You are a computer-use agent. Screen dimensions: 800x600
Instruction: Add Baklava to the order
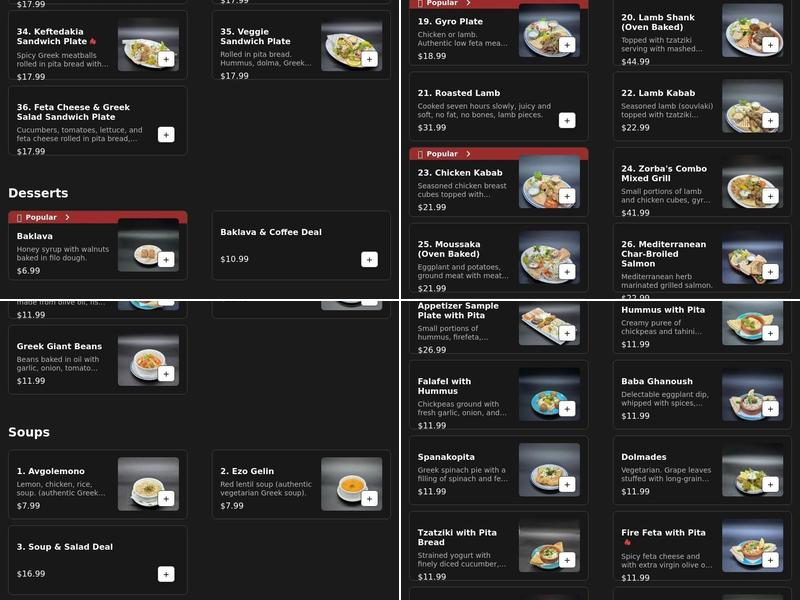coord(166,260)
